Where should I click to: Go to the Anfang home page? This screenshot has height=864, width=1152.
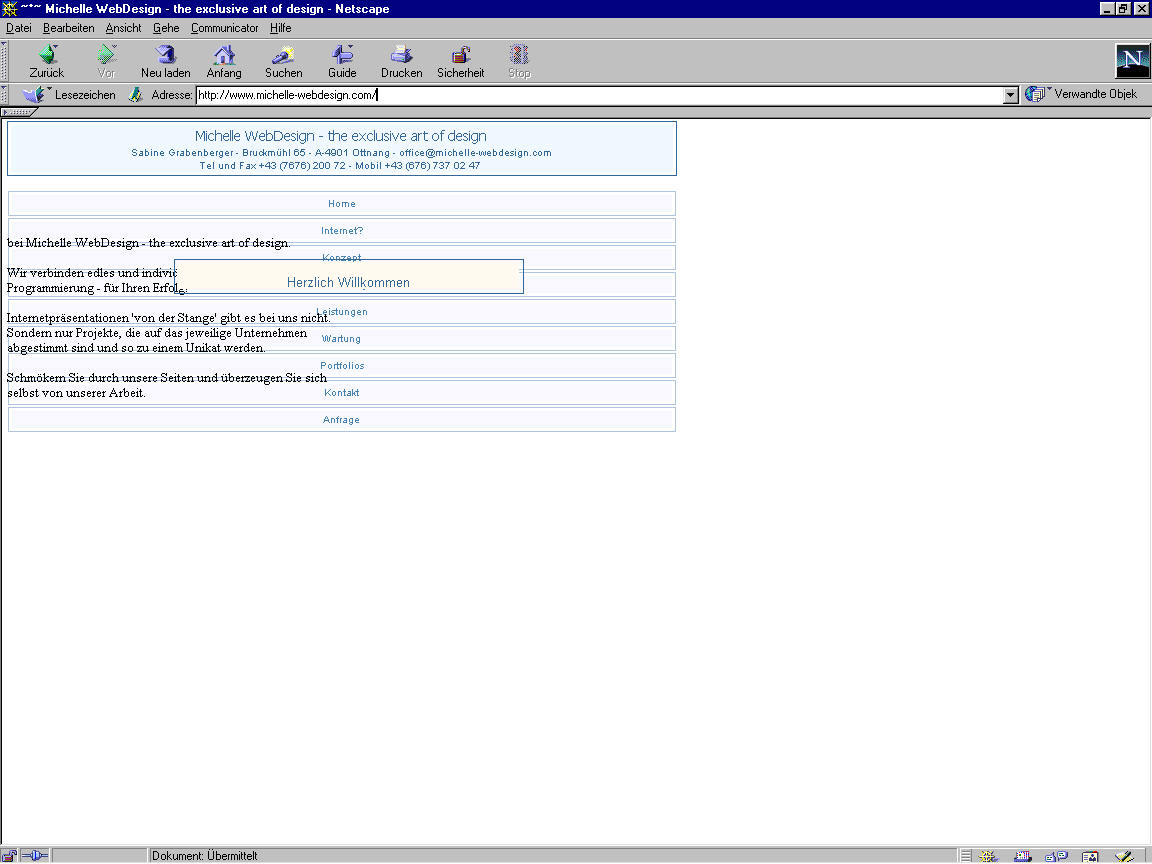coord(224,61)
